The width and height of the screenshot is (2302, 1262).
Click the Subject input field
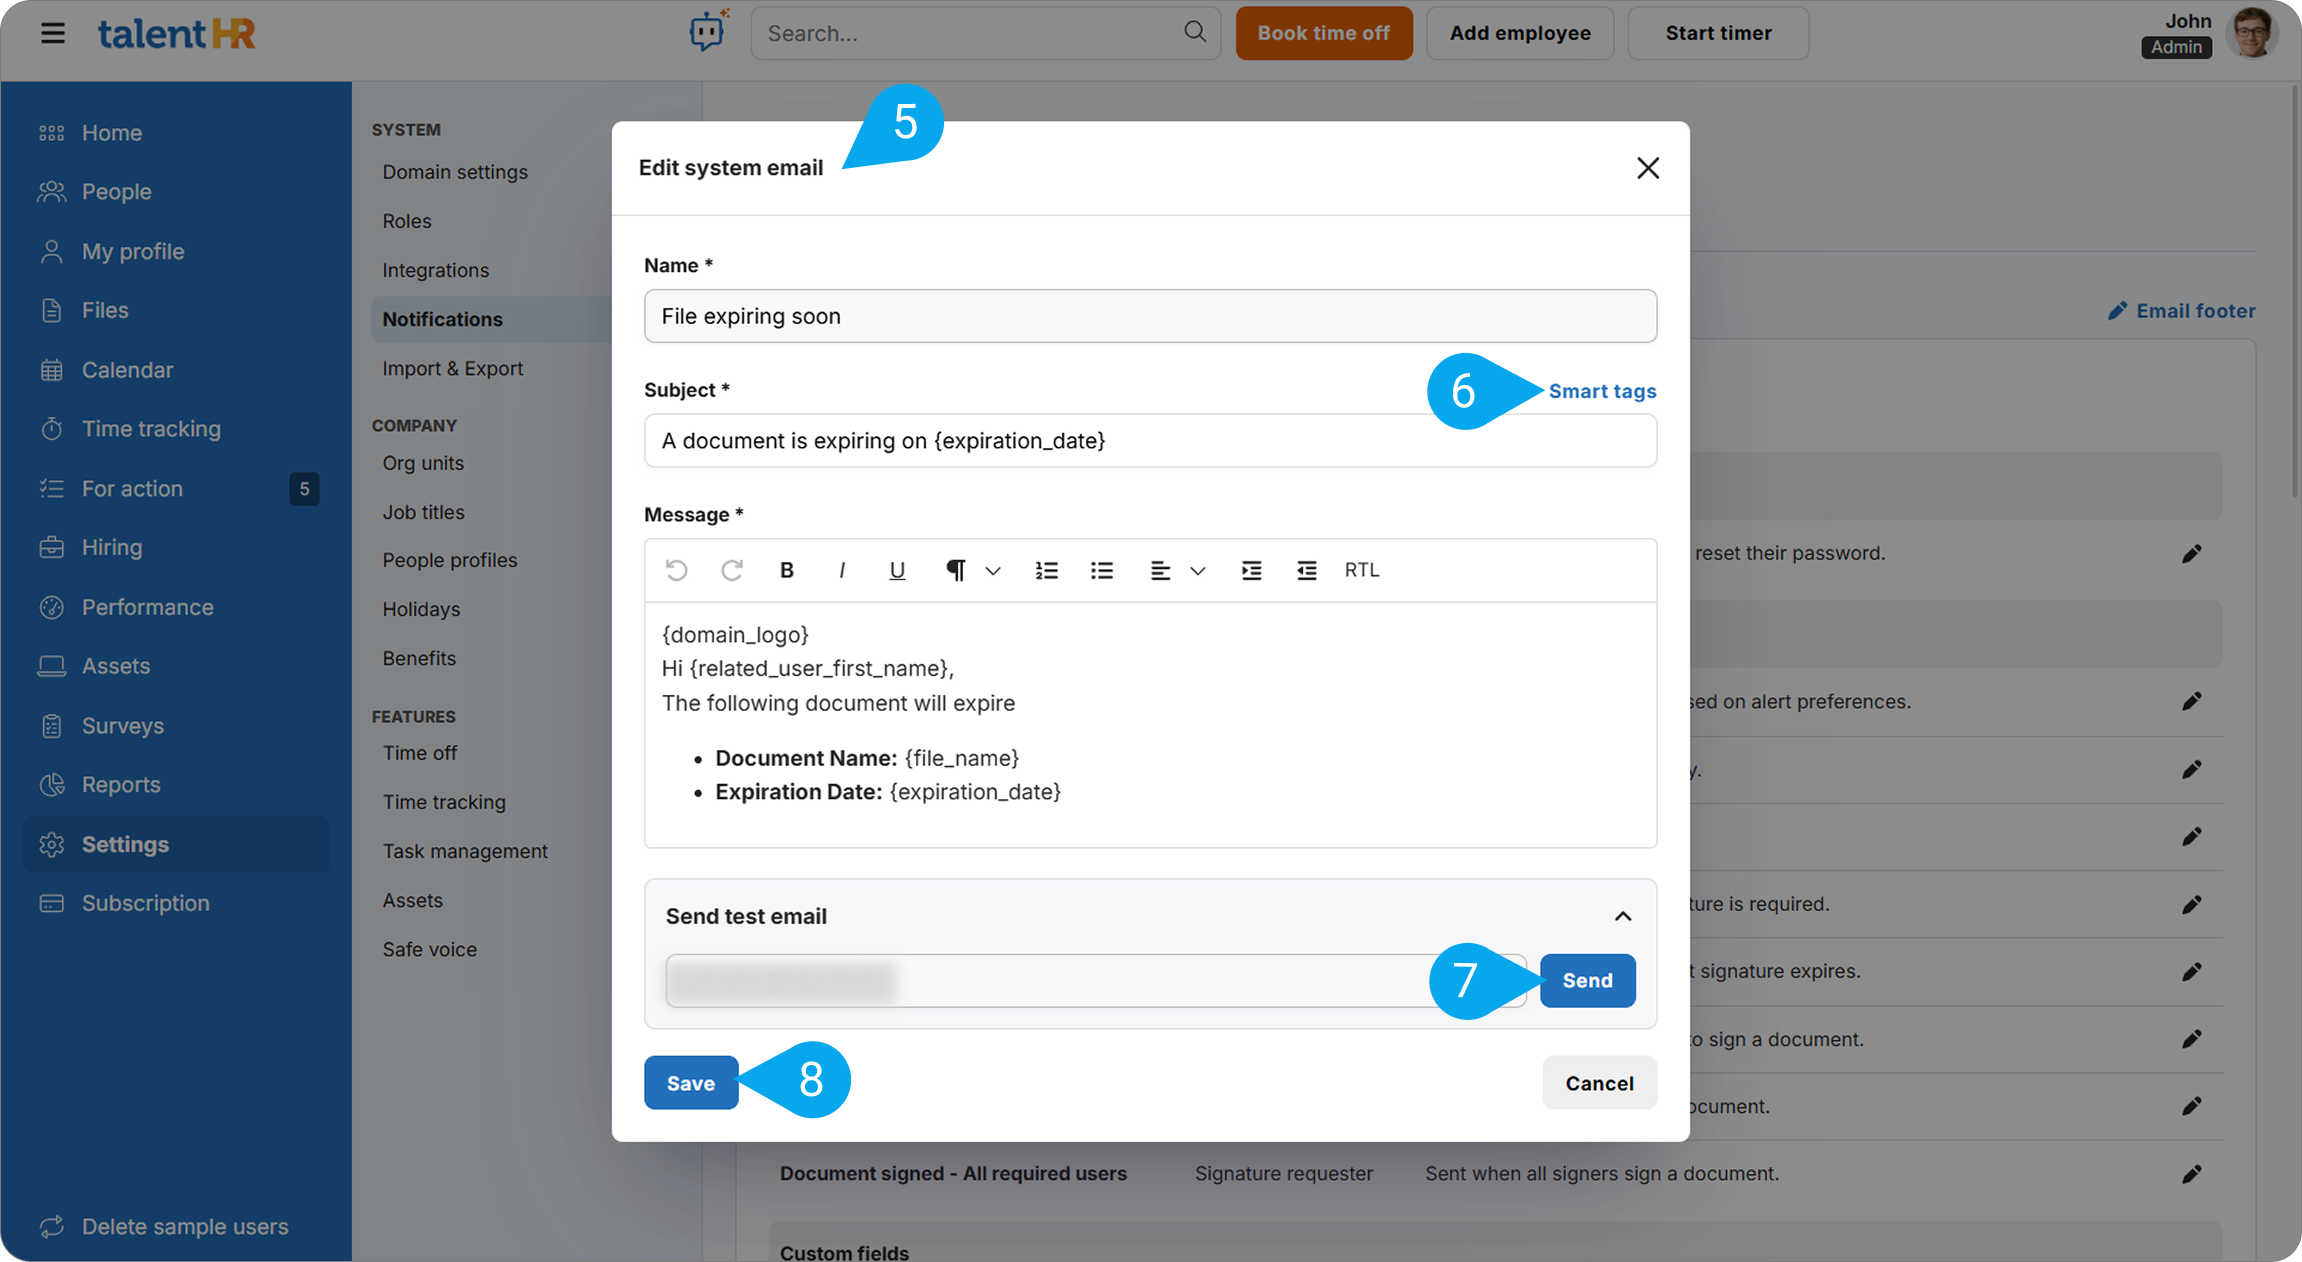[1150, 441]
